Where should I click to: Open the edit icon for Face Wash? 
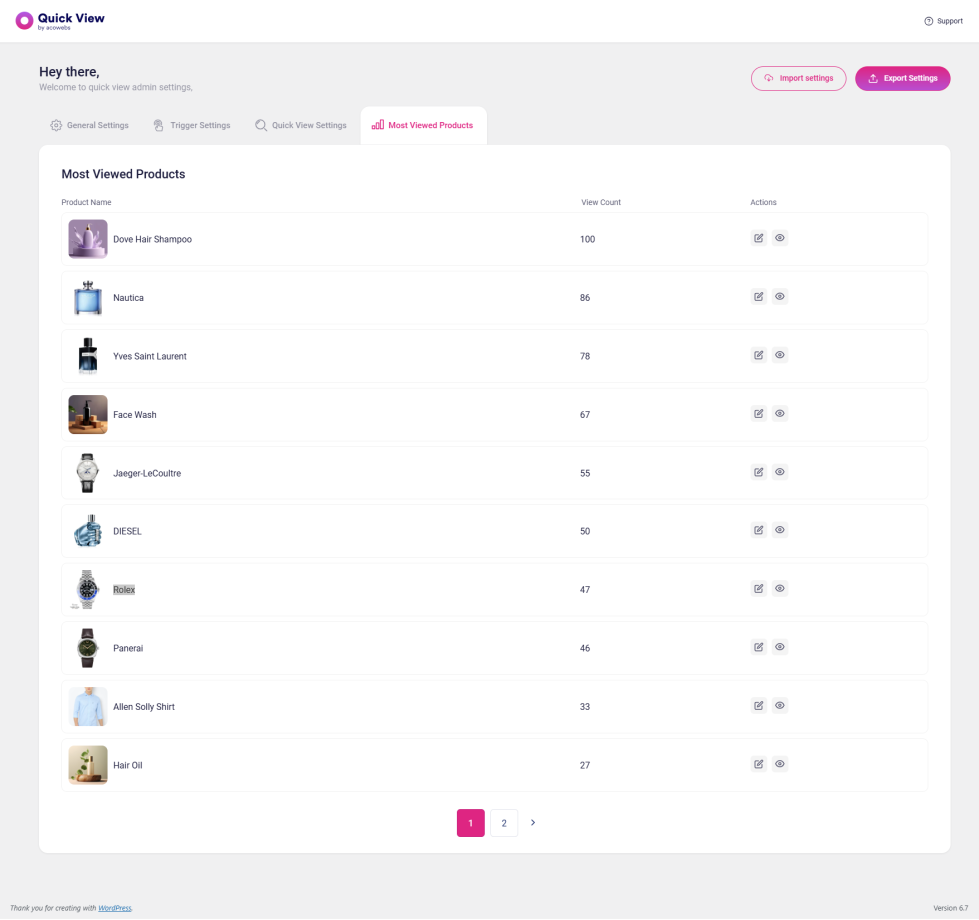click(x=759, y=413)
